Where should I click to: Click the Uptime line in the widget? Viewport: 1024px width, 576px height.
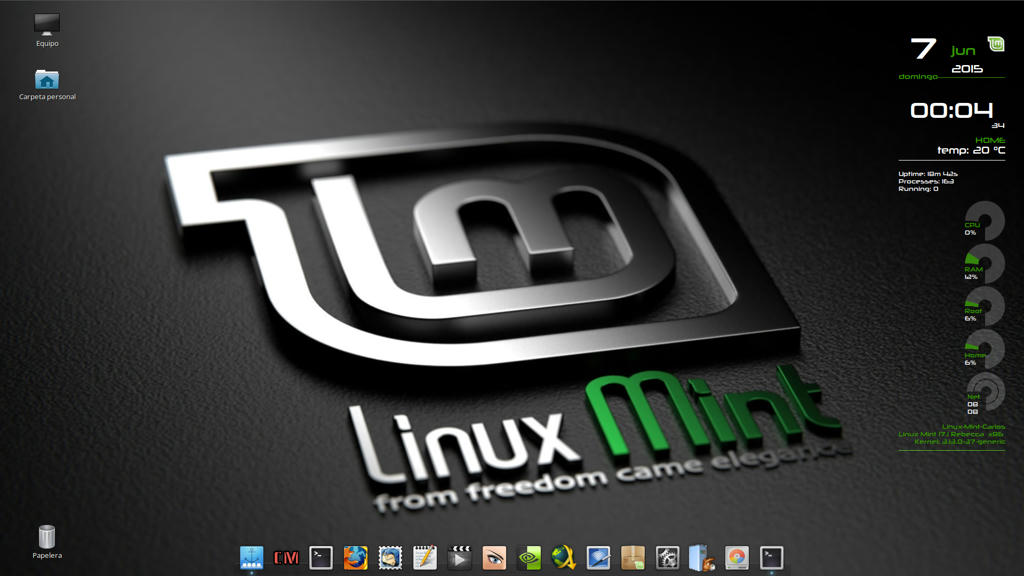click(928, 174)
